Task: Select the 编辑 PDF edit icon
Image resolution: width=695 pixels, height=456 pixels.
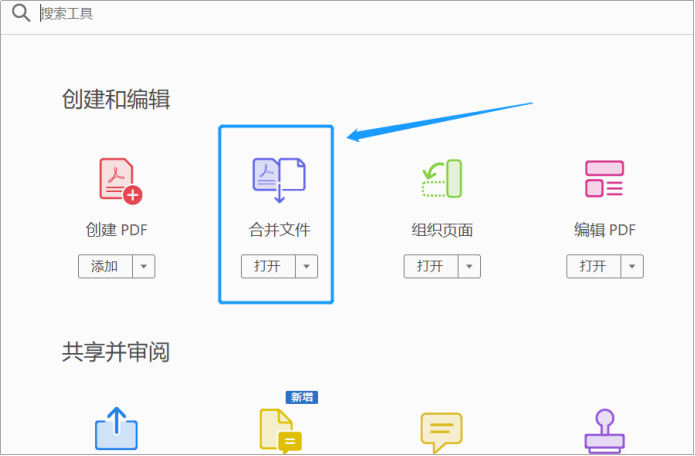Action: tap(604, 179)
